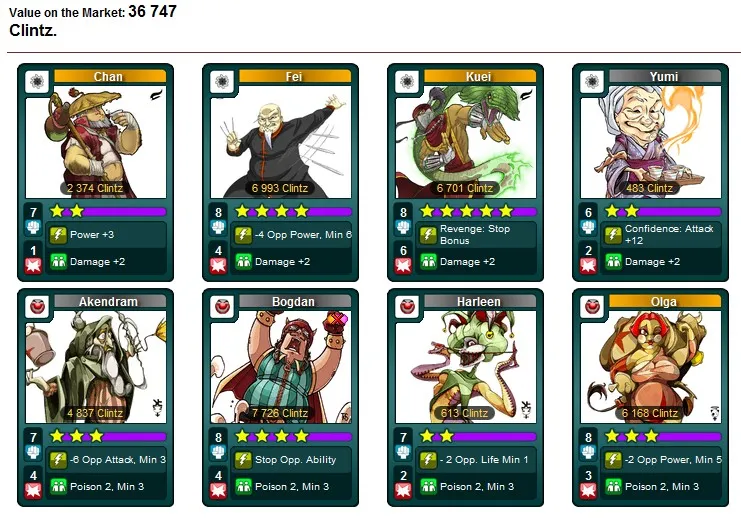Image resolution: width=741 pixels, height=518 pixels.
Task: Click the green bonus icon beside Yumi's 'Damage +2'
Action: (613, 261)
